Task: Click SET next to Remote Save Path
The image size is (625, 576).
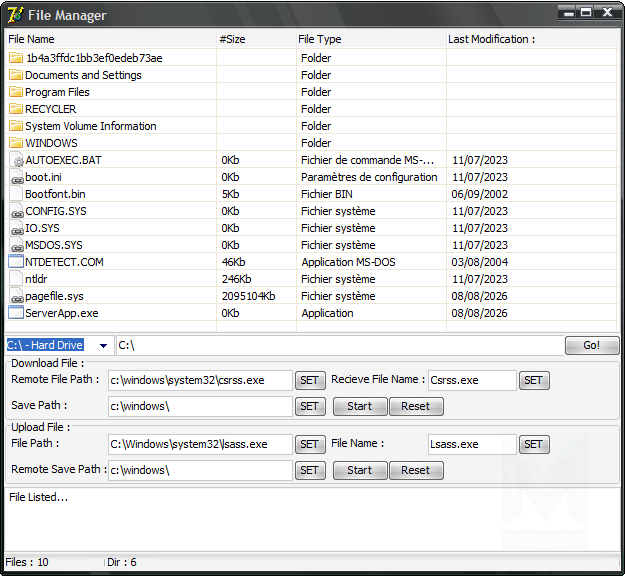Action: point(310,470)
